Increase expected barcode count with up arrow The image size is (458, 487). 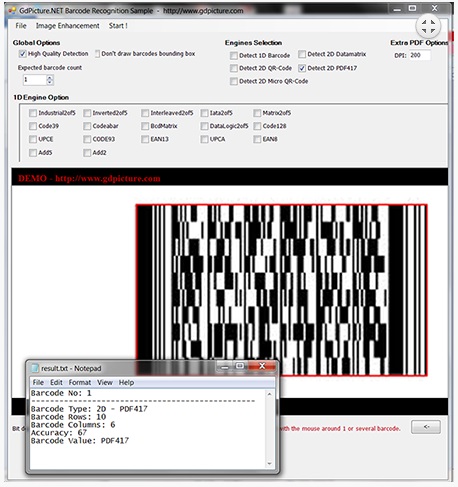[x=50, y=77]
